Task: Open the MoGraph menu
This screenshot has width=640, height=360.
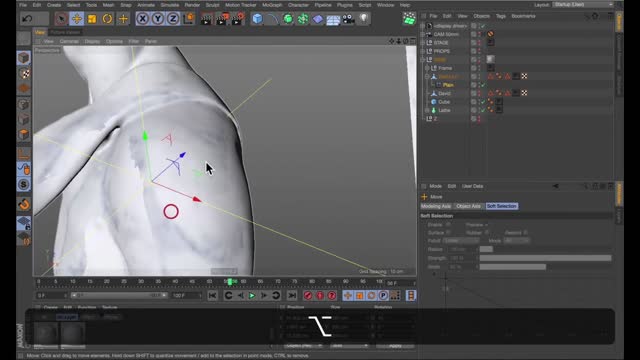Action: pyautogui.click(x=272, y=5)
